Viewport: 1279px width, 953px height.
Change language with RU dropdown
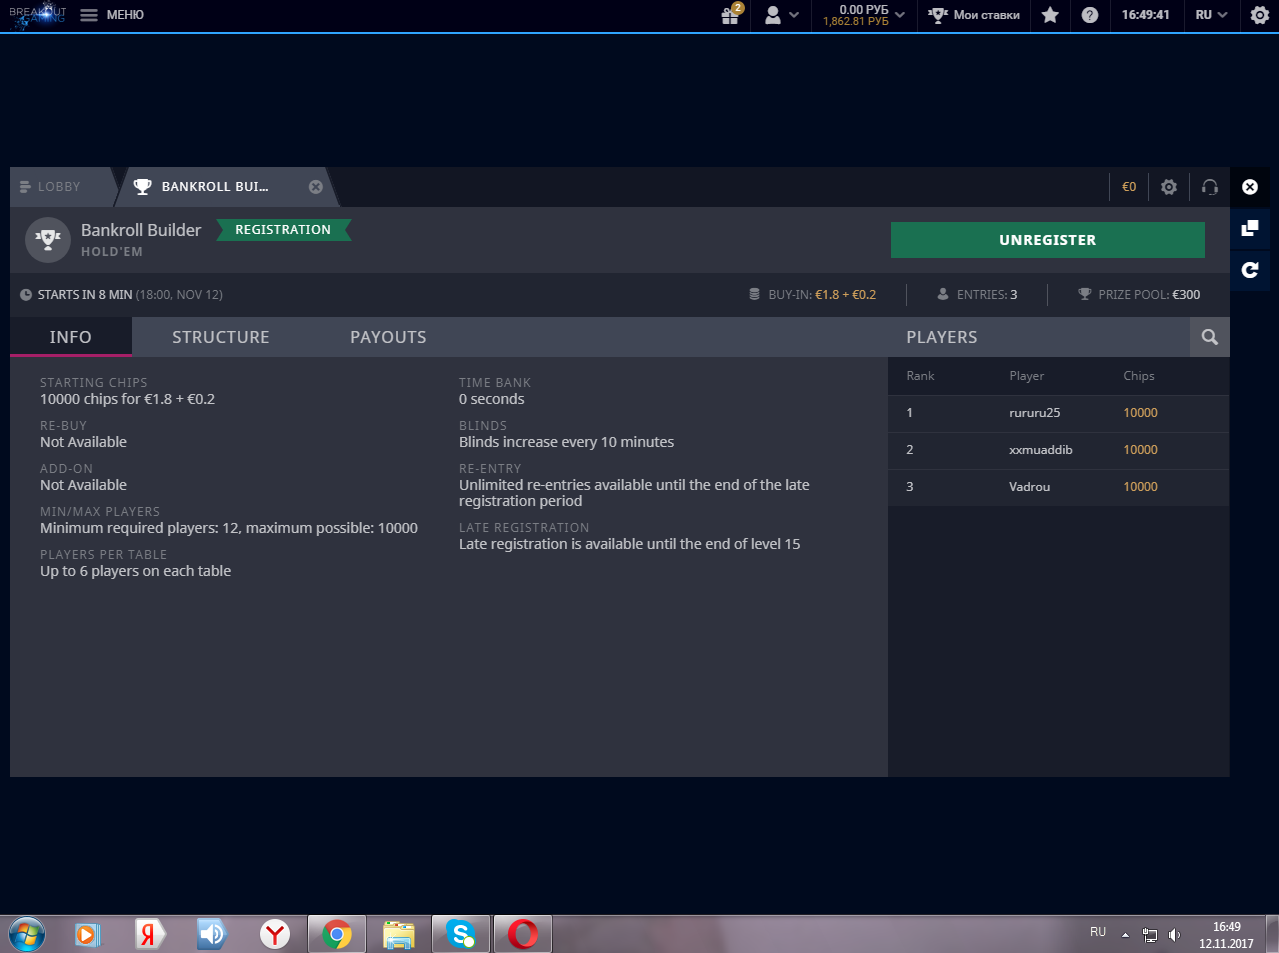[x=1211, y=15]
